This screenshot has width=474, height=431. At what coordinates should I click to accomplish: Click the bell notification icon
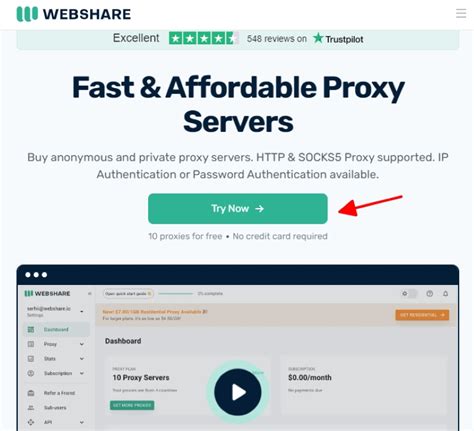point(445,294)
